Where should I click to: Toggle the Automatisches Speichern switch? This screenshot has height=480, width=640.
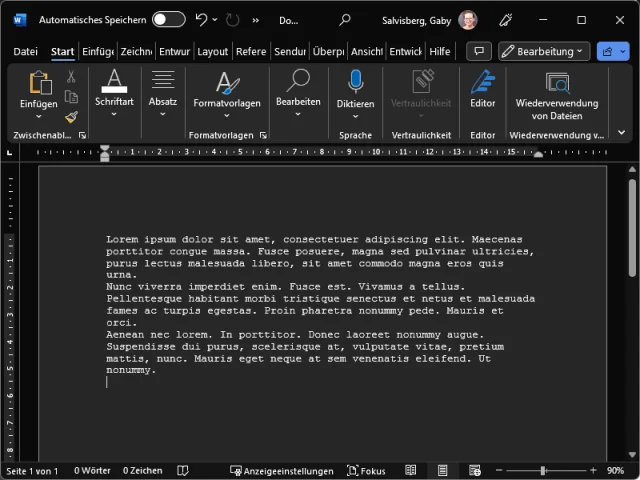pyautogui.click(x=168, y=19)
